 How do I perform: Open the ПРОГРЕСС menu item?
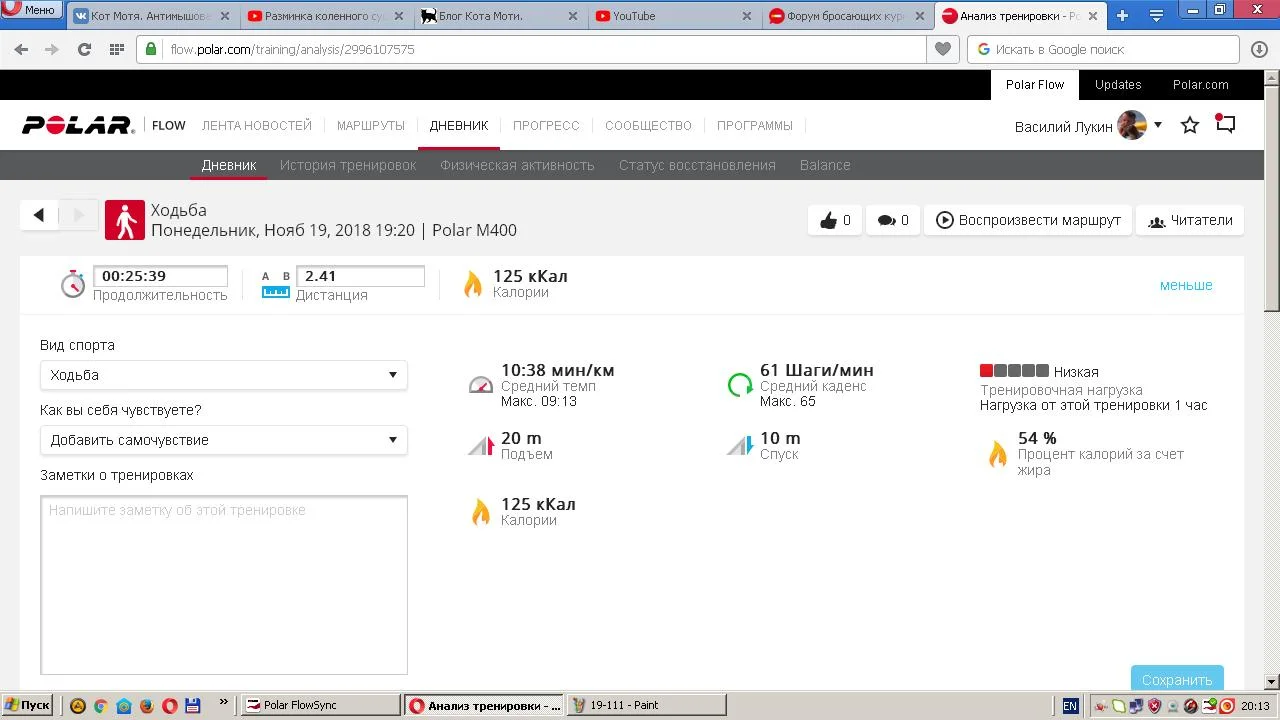[546, 125]
